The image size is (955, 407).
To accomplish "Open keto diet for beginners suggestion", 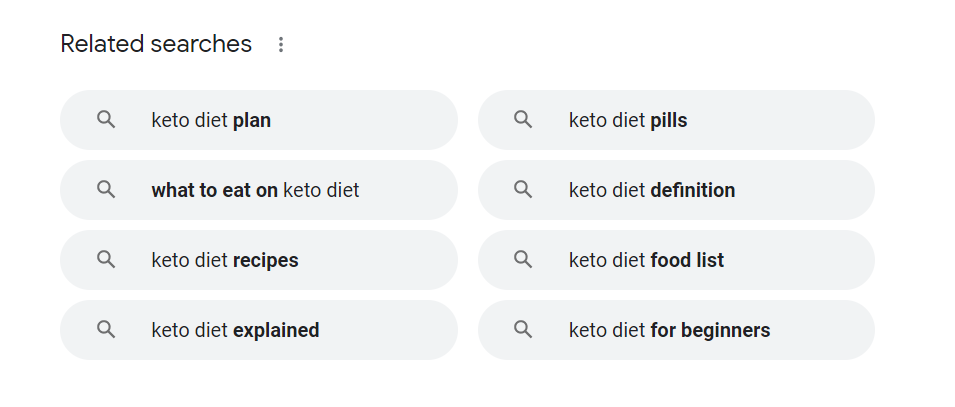I will [676, 330].
